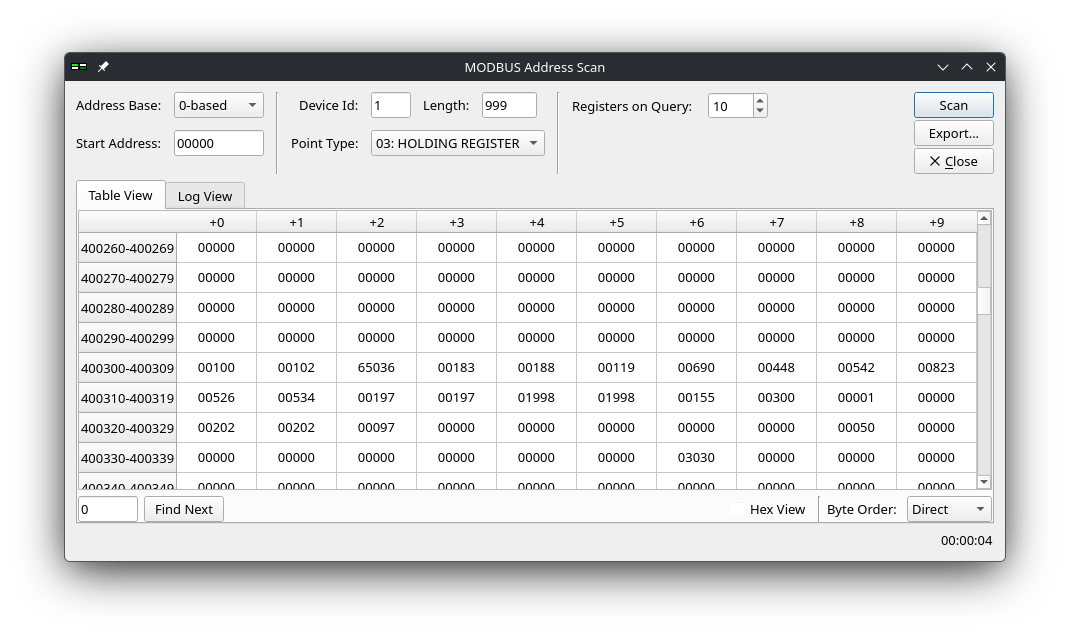Screen dimensions: 1070x638
Task: Click the Find Next button
Action: click(x=184, y=509)
